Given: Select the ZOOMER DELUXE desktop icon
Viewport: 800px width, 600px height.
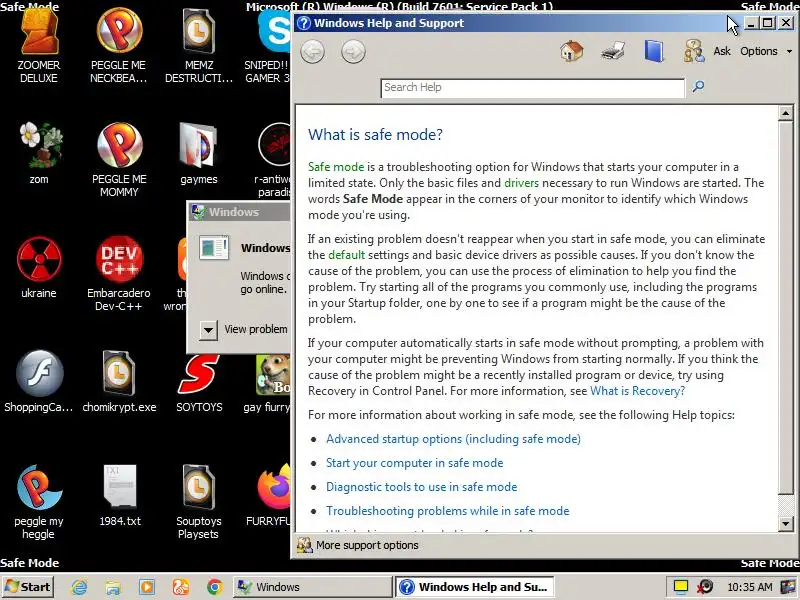Looking at the screenshot, I should pos(39,47).
